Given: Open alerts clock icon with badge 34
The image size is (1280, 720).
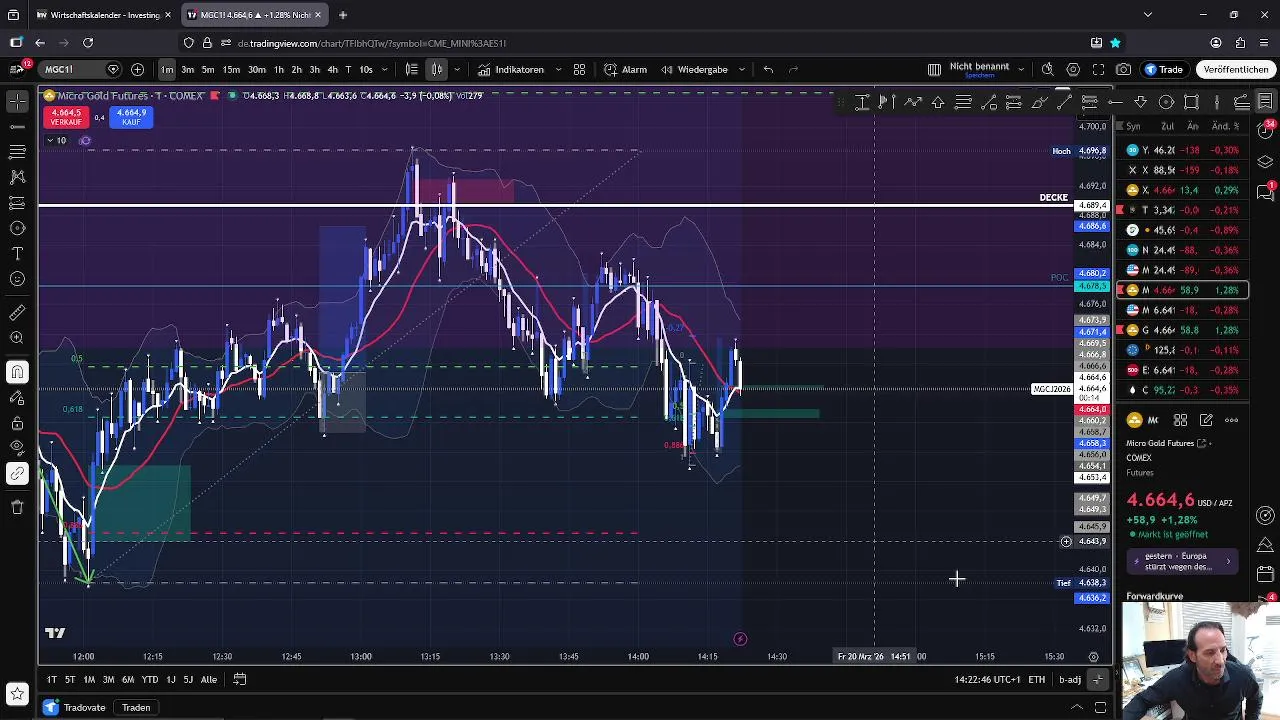Looking at the screenshot, I should coord(1265,132).
